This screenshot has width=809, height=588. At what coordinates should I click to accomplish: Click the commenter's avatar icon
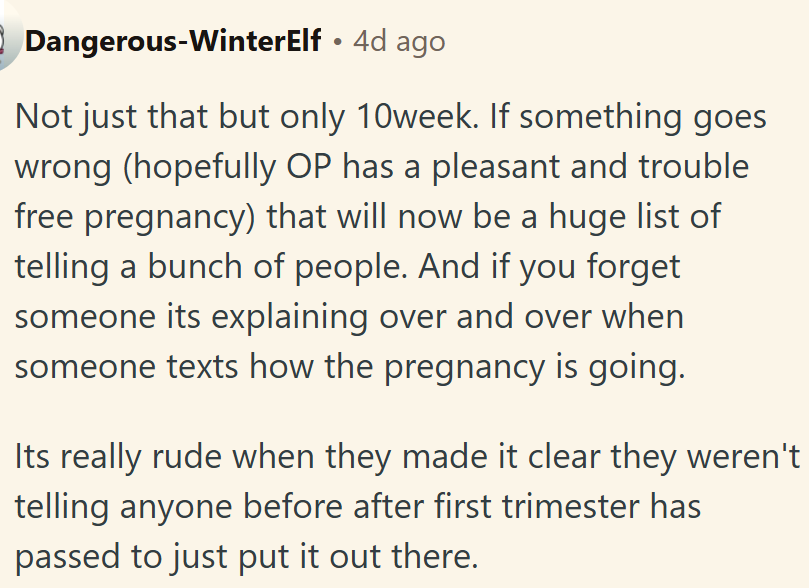tap(8, 44)
